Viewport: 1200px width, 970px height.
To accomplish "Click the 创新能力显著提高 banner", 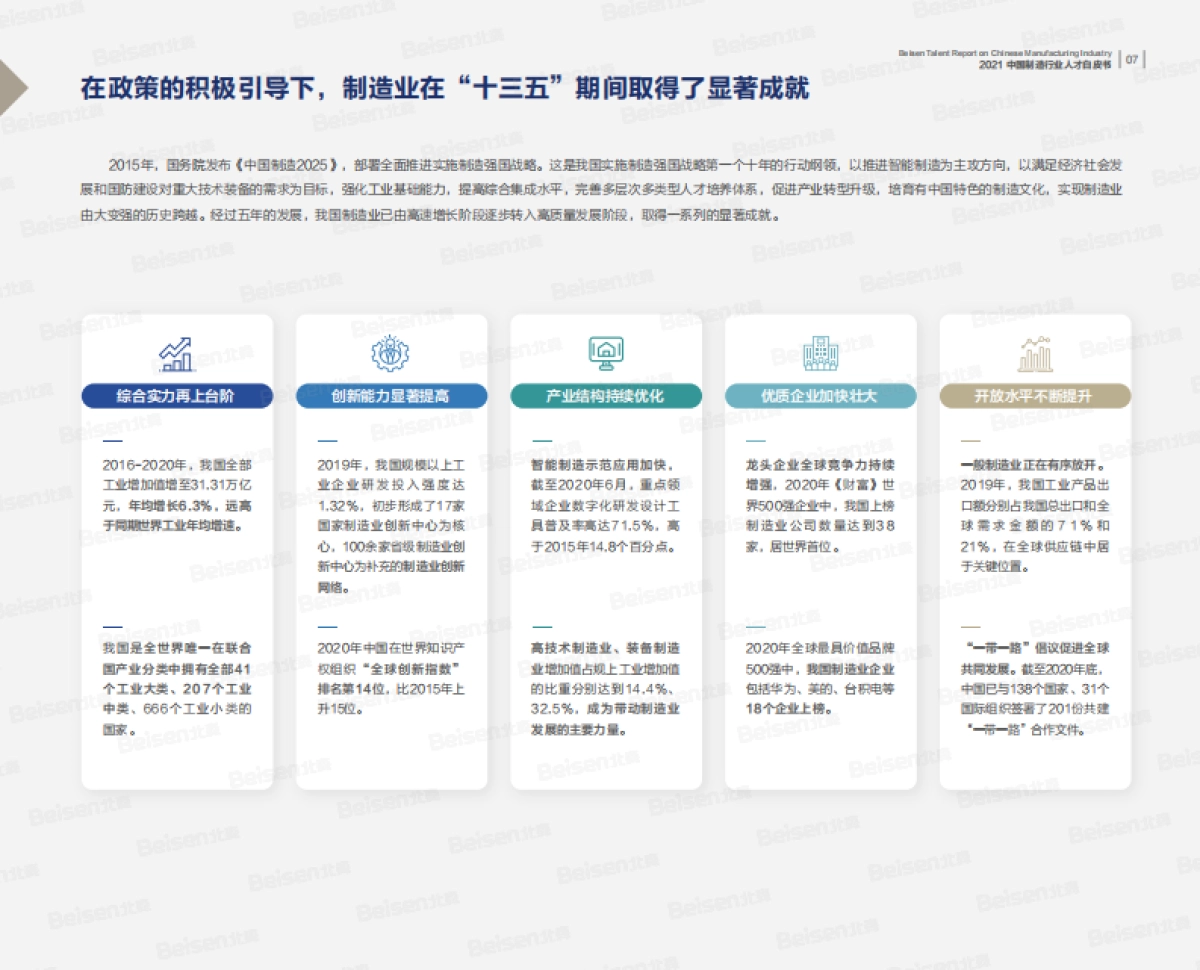I will click(x=391, y=396).
